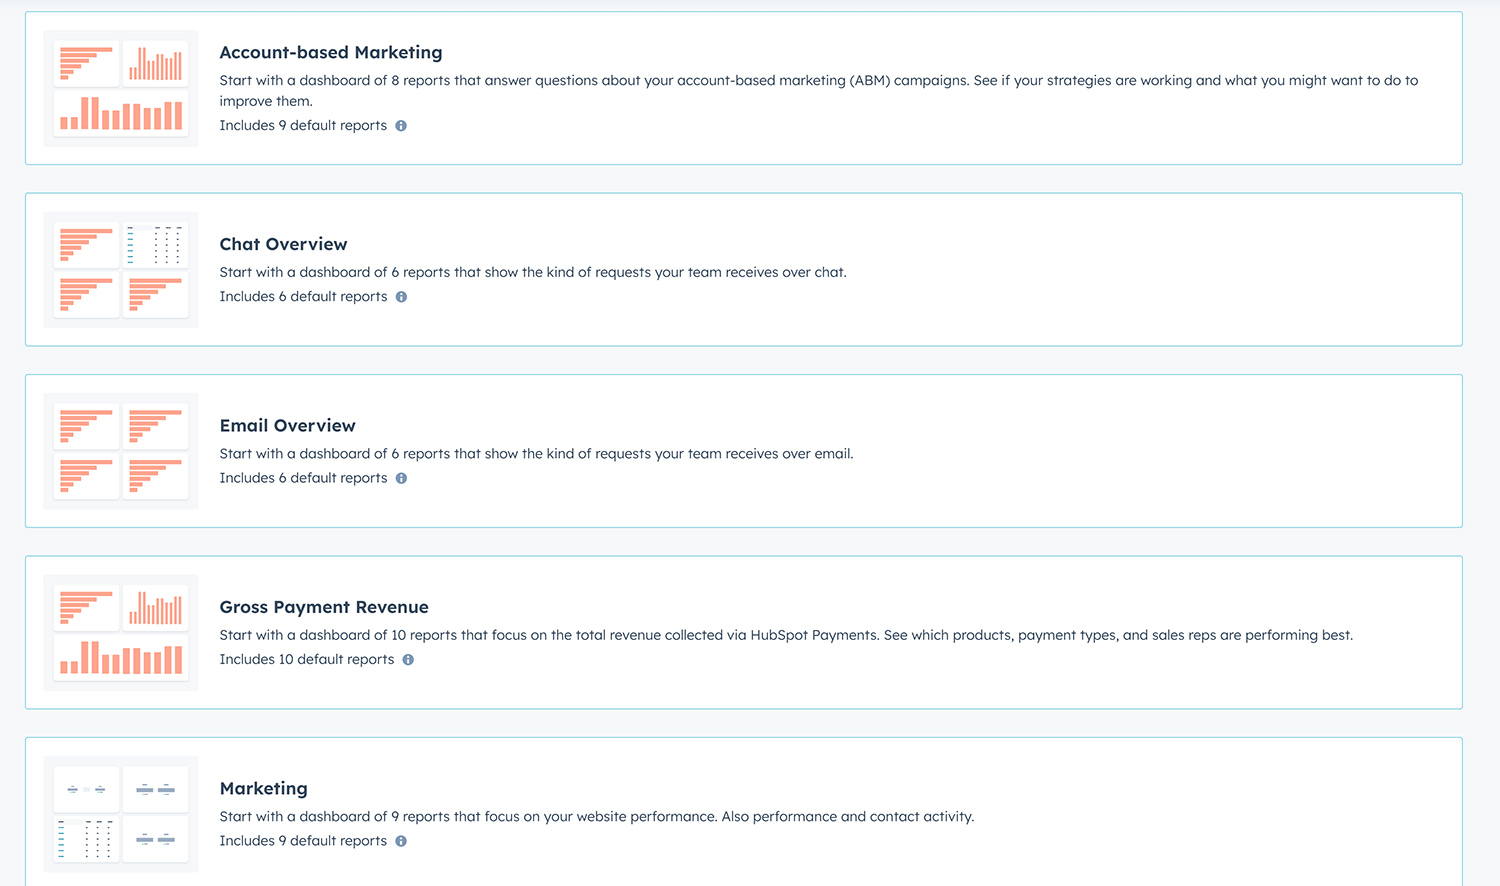The width and height of the screenshot is (1500, 886).
Task: Open the Gross Payment Revenue title
Action: 324,607
